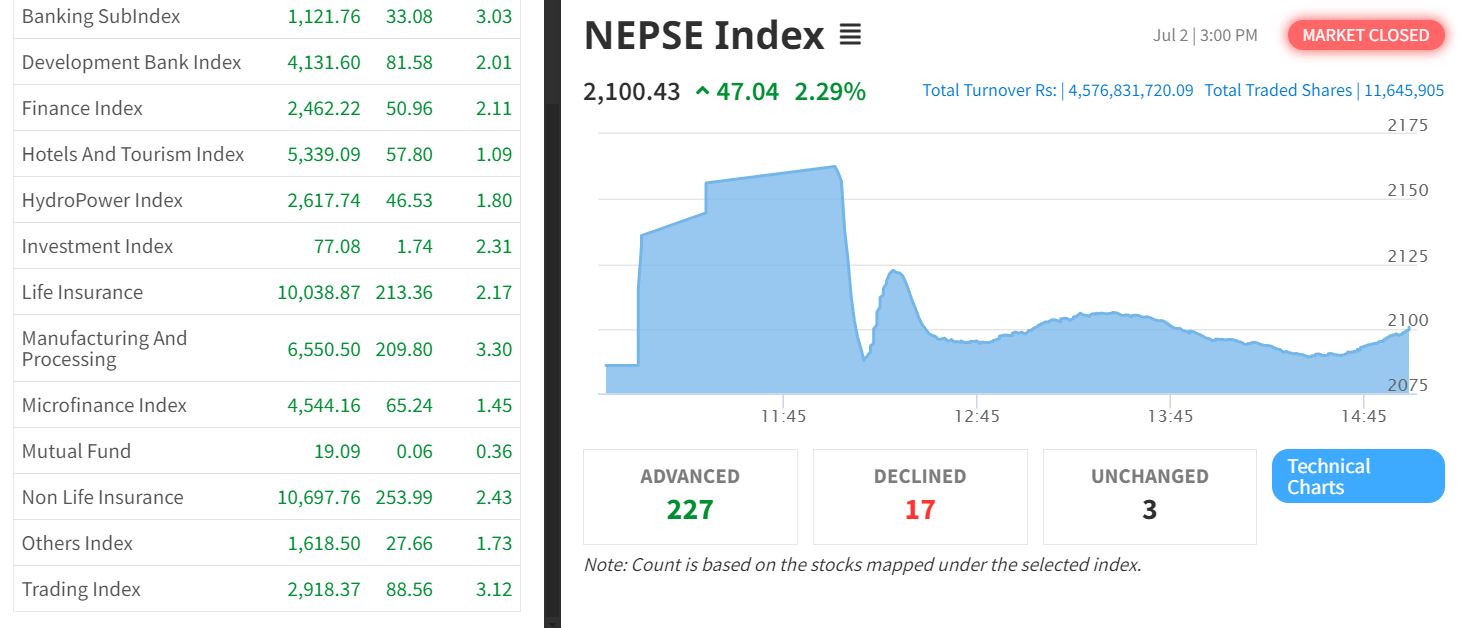
Task: Select the Trading Index row
Action: point(267,589)
